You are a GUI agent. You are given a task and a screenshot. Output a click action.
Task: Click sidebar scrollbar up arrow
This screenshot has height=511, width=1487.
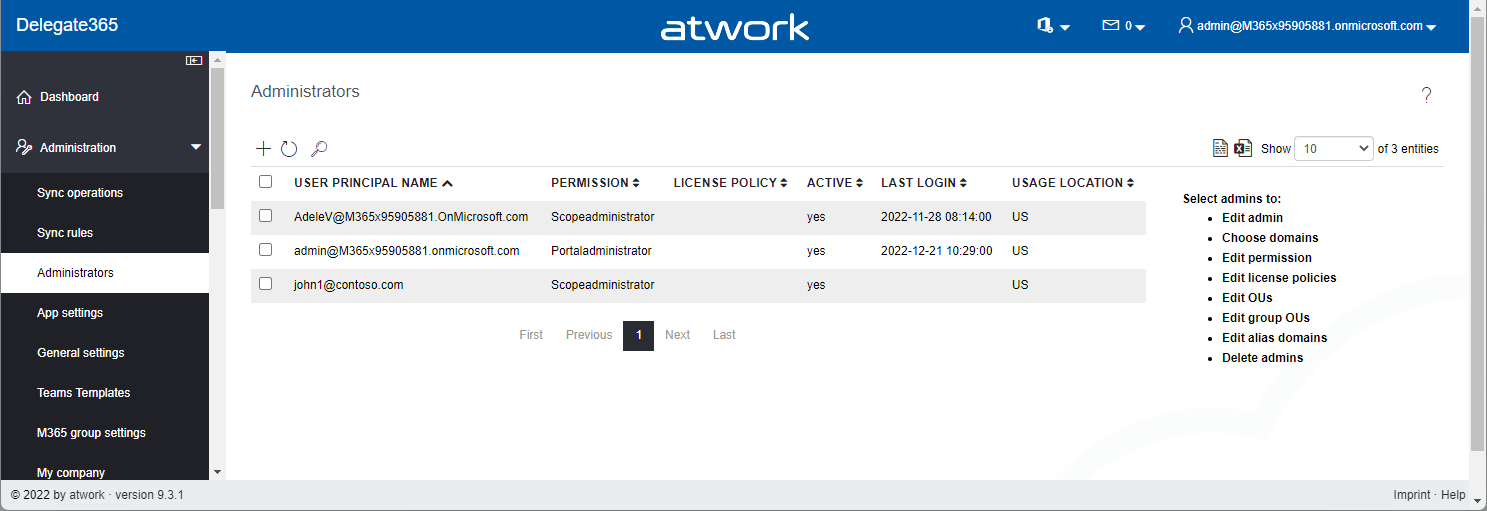[x=217, y=60]
